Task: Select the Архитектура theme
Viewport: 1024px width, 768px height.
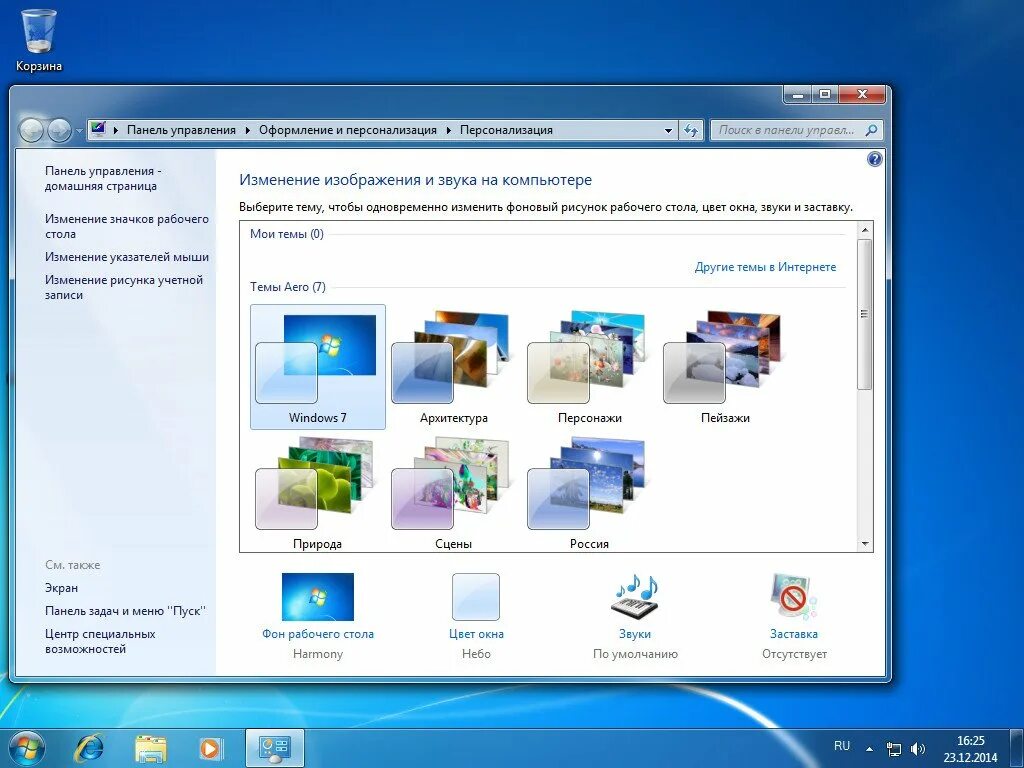Action: coord(453,366)
